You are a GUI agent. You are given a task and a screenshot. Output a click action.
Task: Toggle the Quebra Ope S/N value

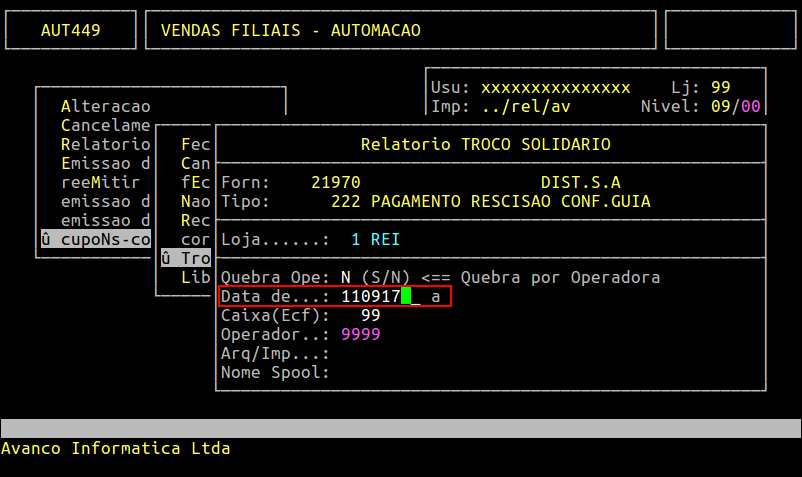pyautogui.click(x=346, y=277)
